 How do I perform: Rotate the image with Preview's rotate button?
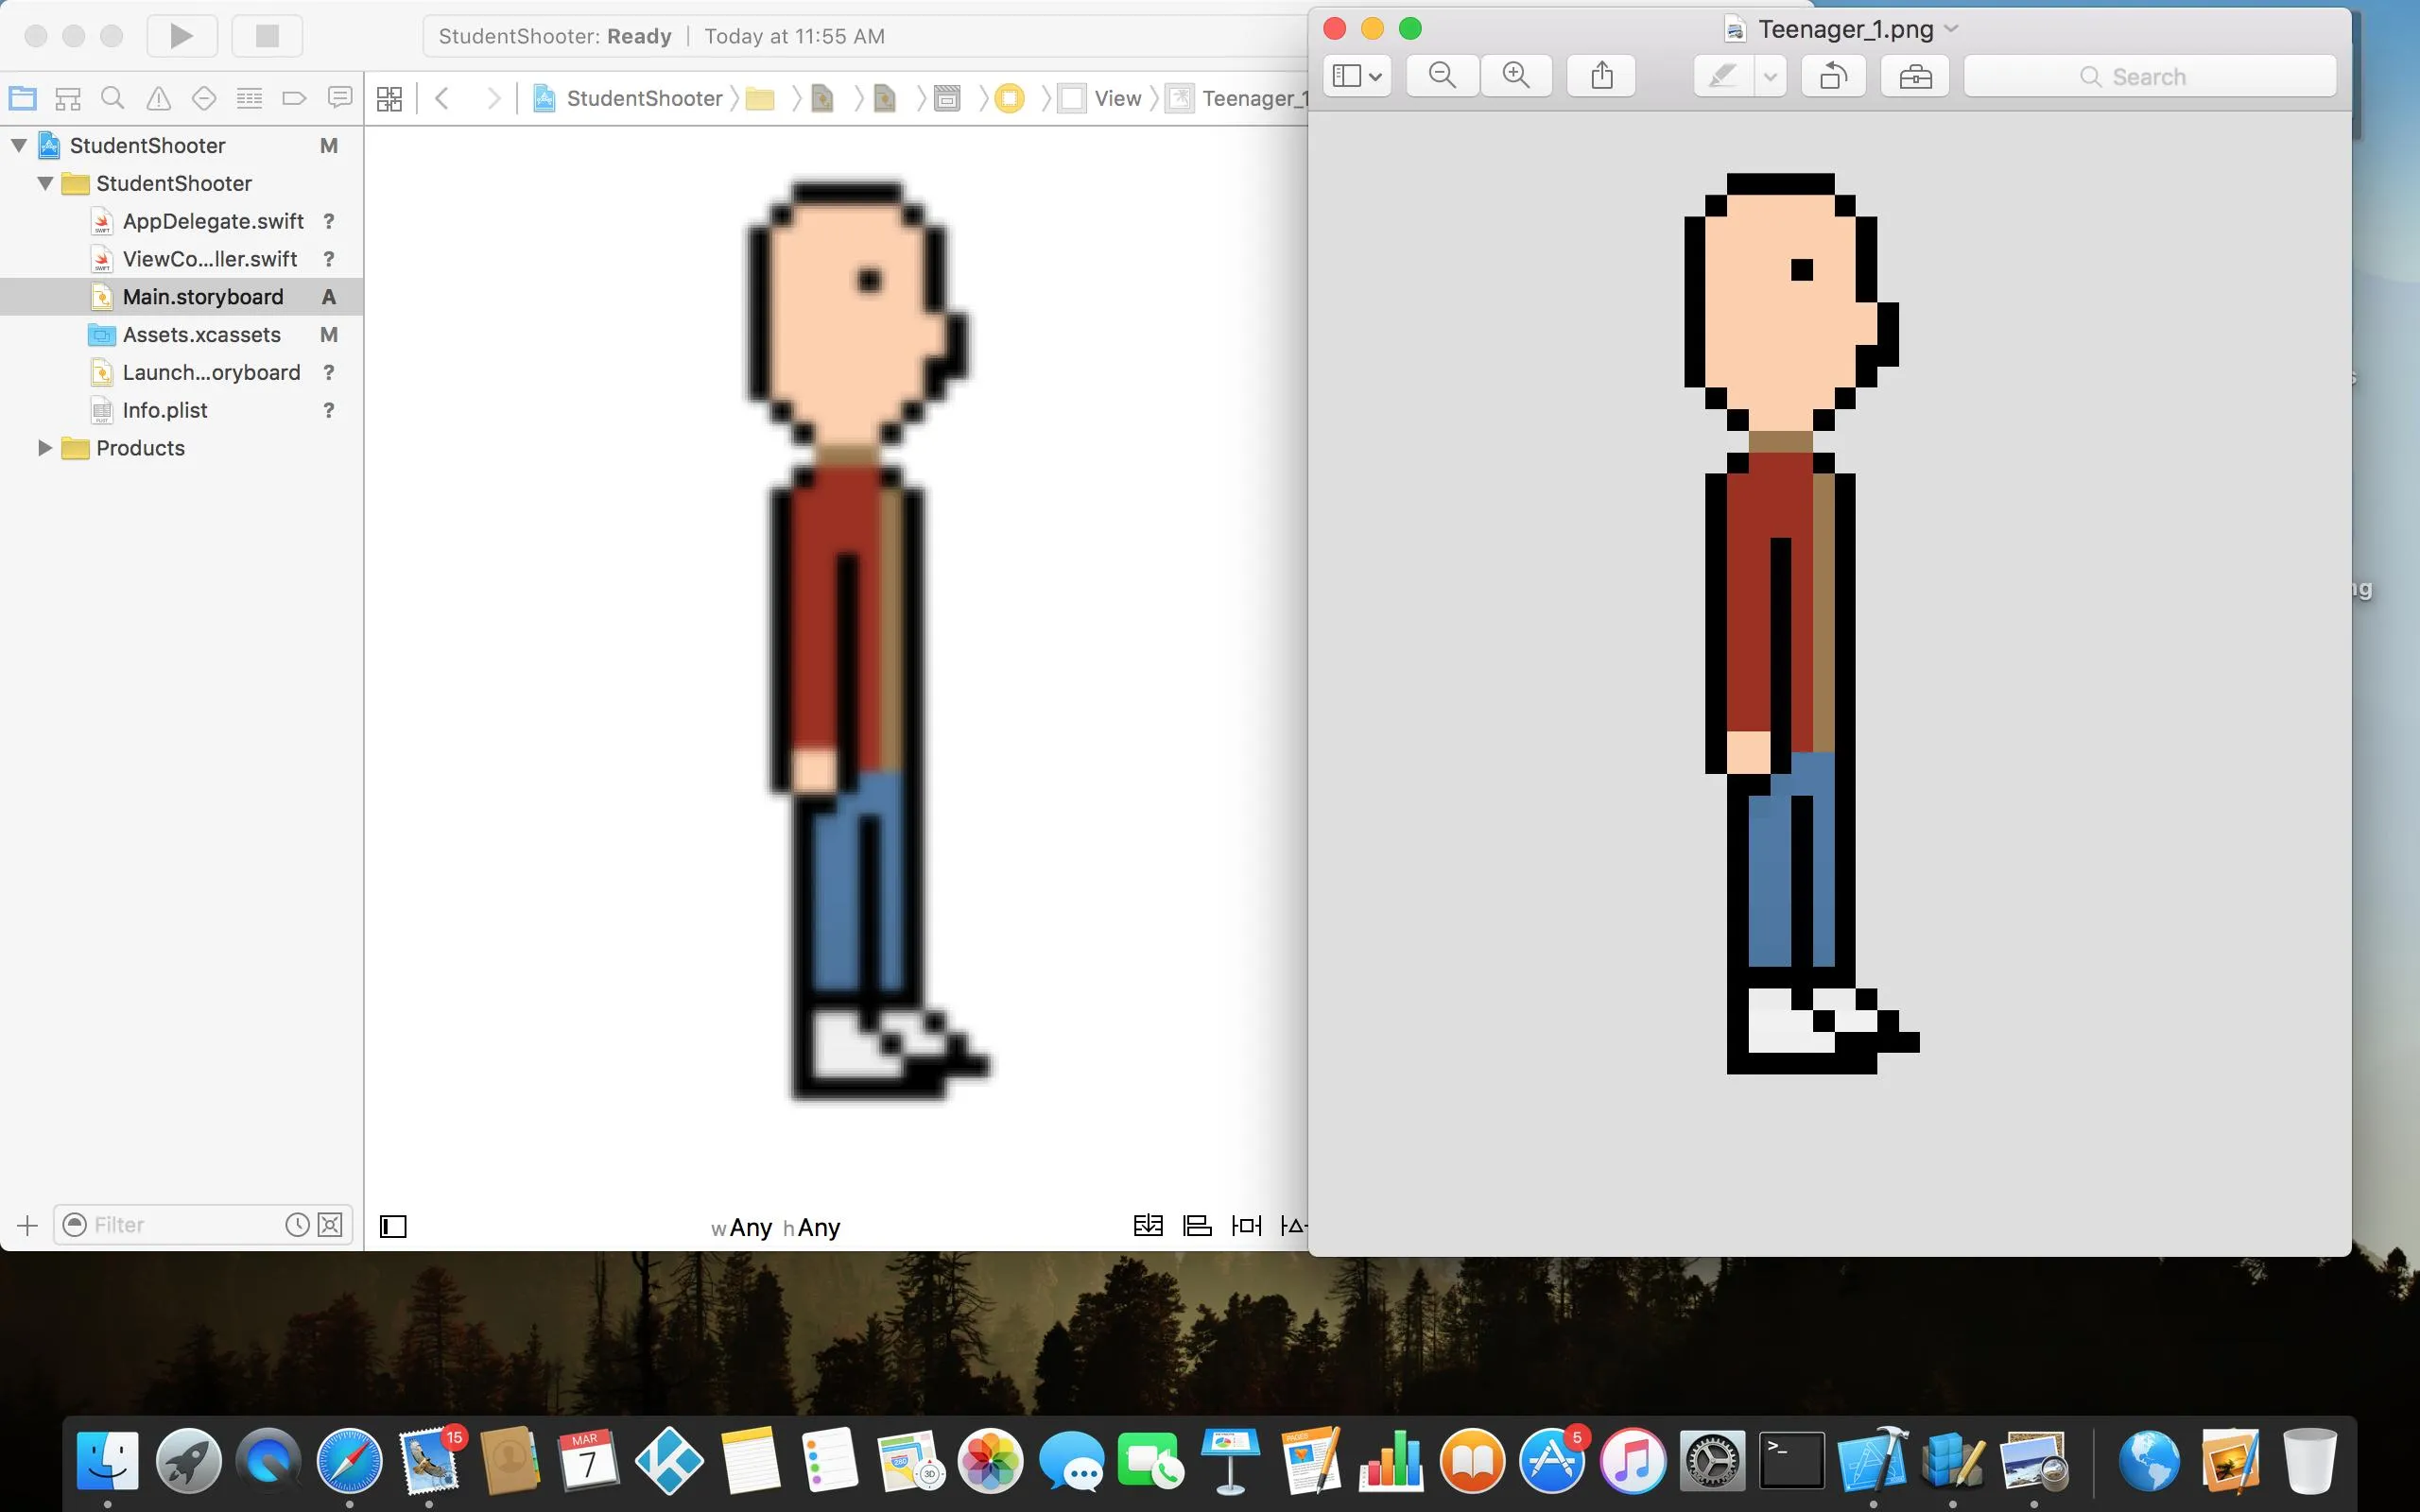point(1833,76)
